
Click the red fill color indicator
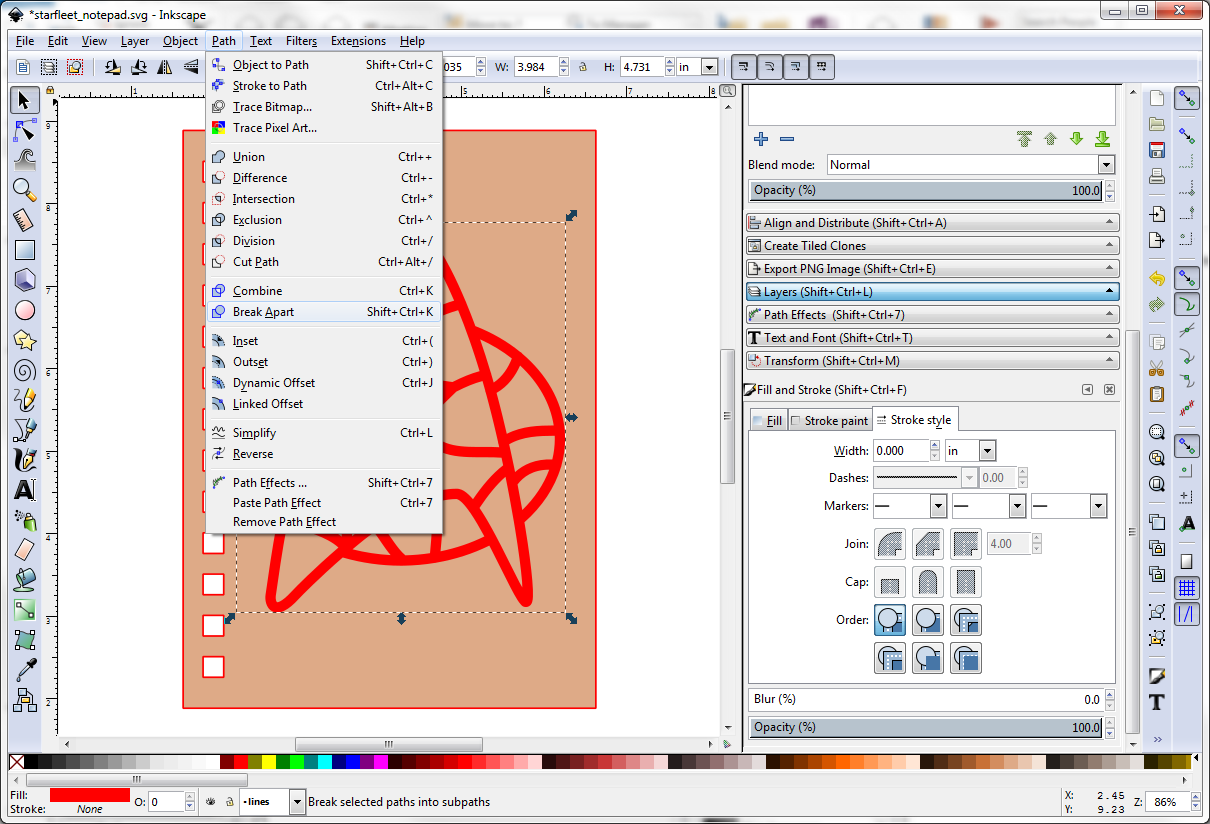[x=89, y=795]
